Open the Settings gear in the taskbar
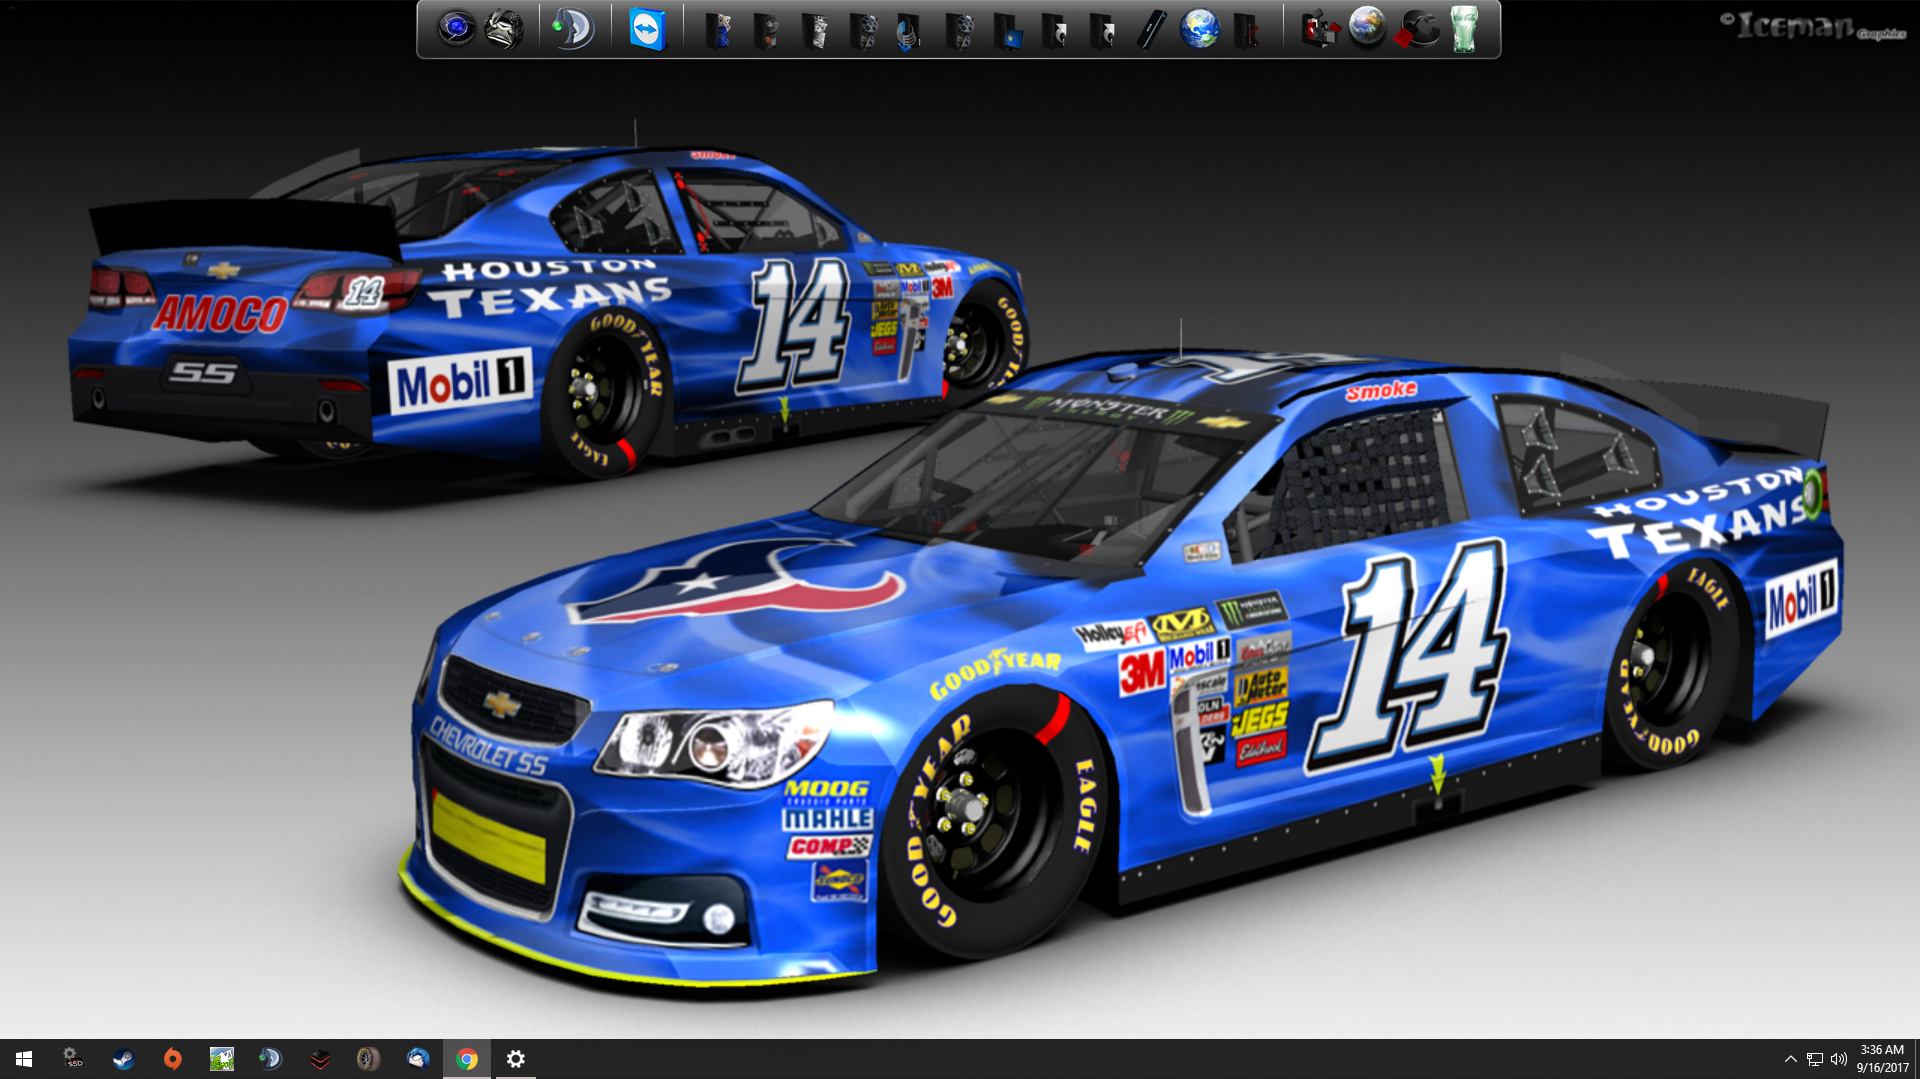This screenshot has height=1079, width=1920. 516,1059
